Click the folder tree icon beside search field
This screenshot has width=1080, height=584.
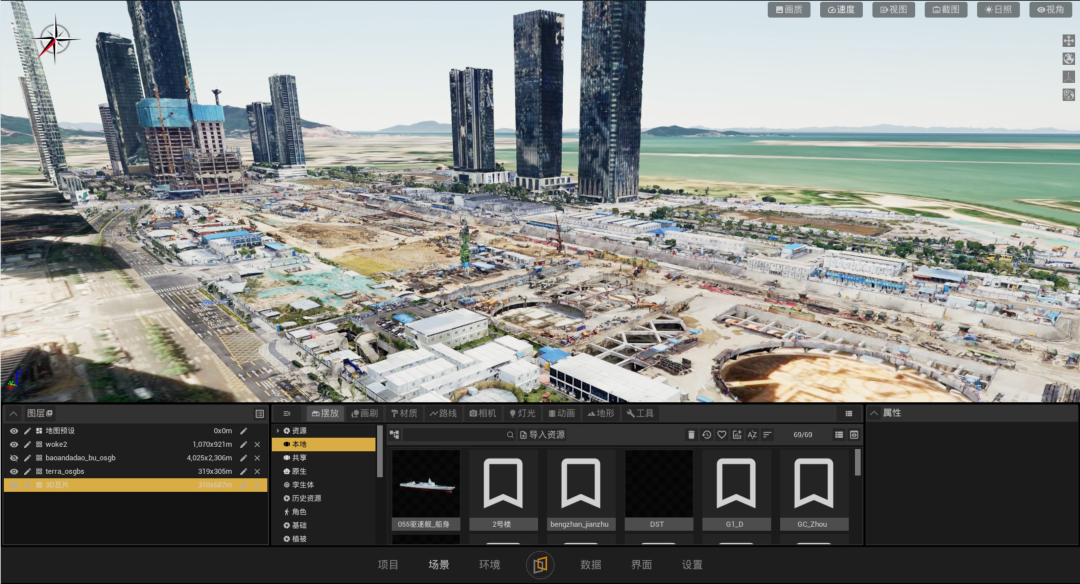[394, 435]
